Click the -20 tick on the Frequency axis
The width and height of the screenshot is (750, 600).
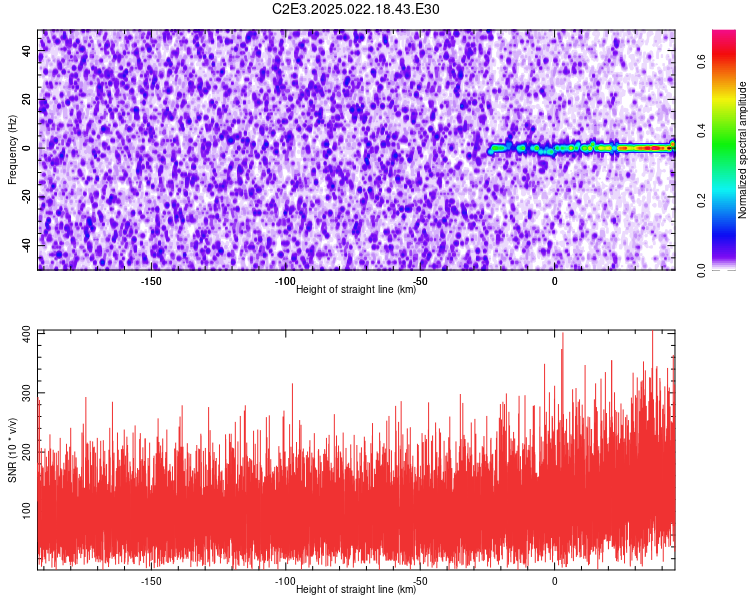coord(27,197)
